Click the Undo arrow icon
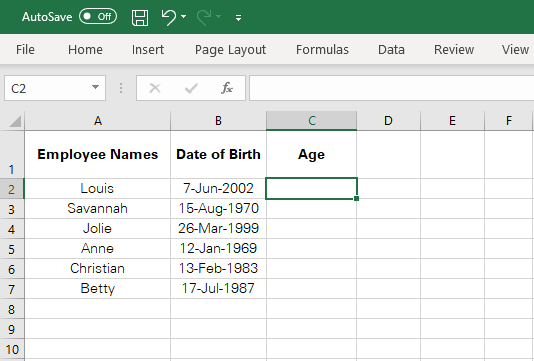The height and width of the screenshot is (361, 534). (168, 17)
